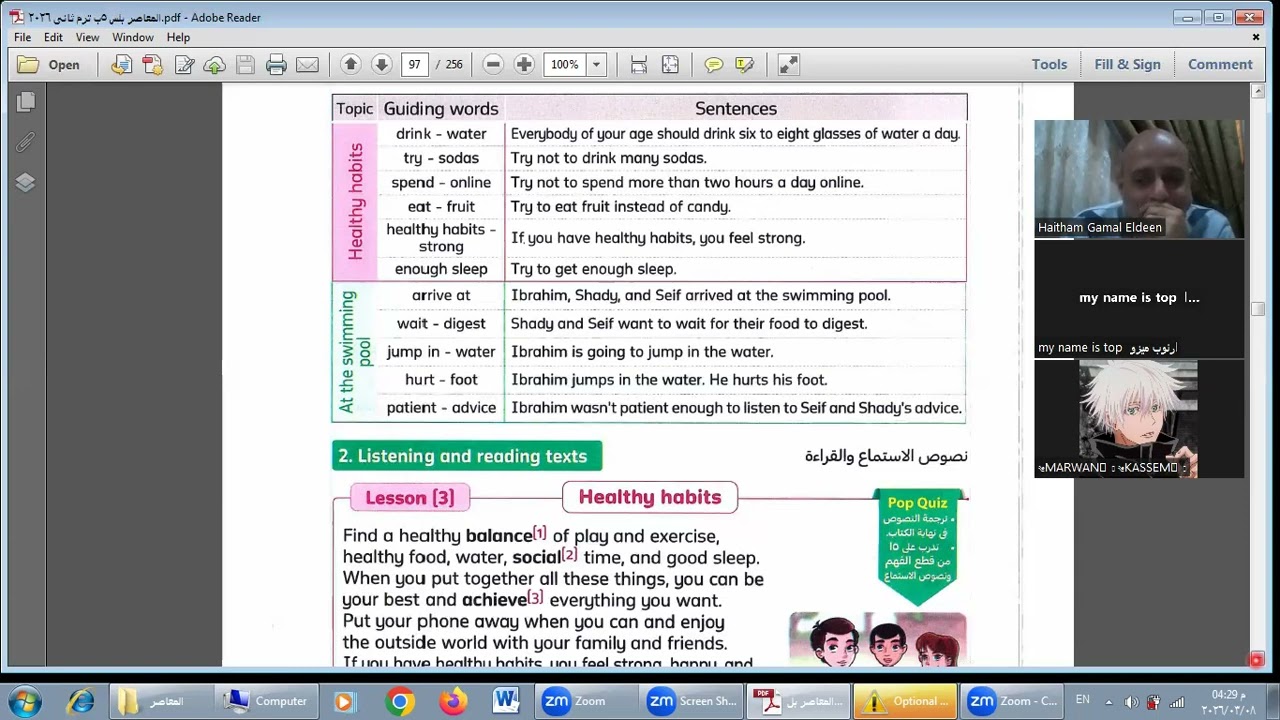Click the Send by email envelope icon
Screen dimensions: 1280x720
pyautogui.click(x=307, y=65)
